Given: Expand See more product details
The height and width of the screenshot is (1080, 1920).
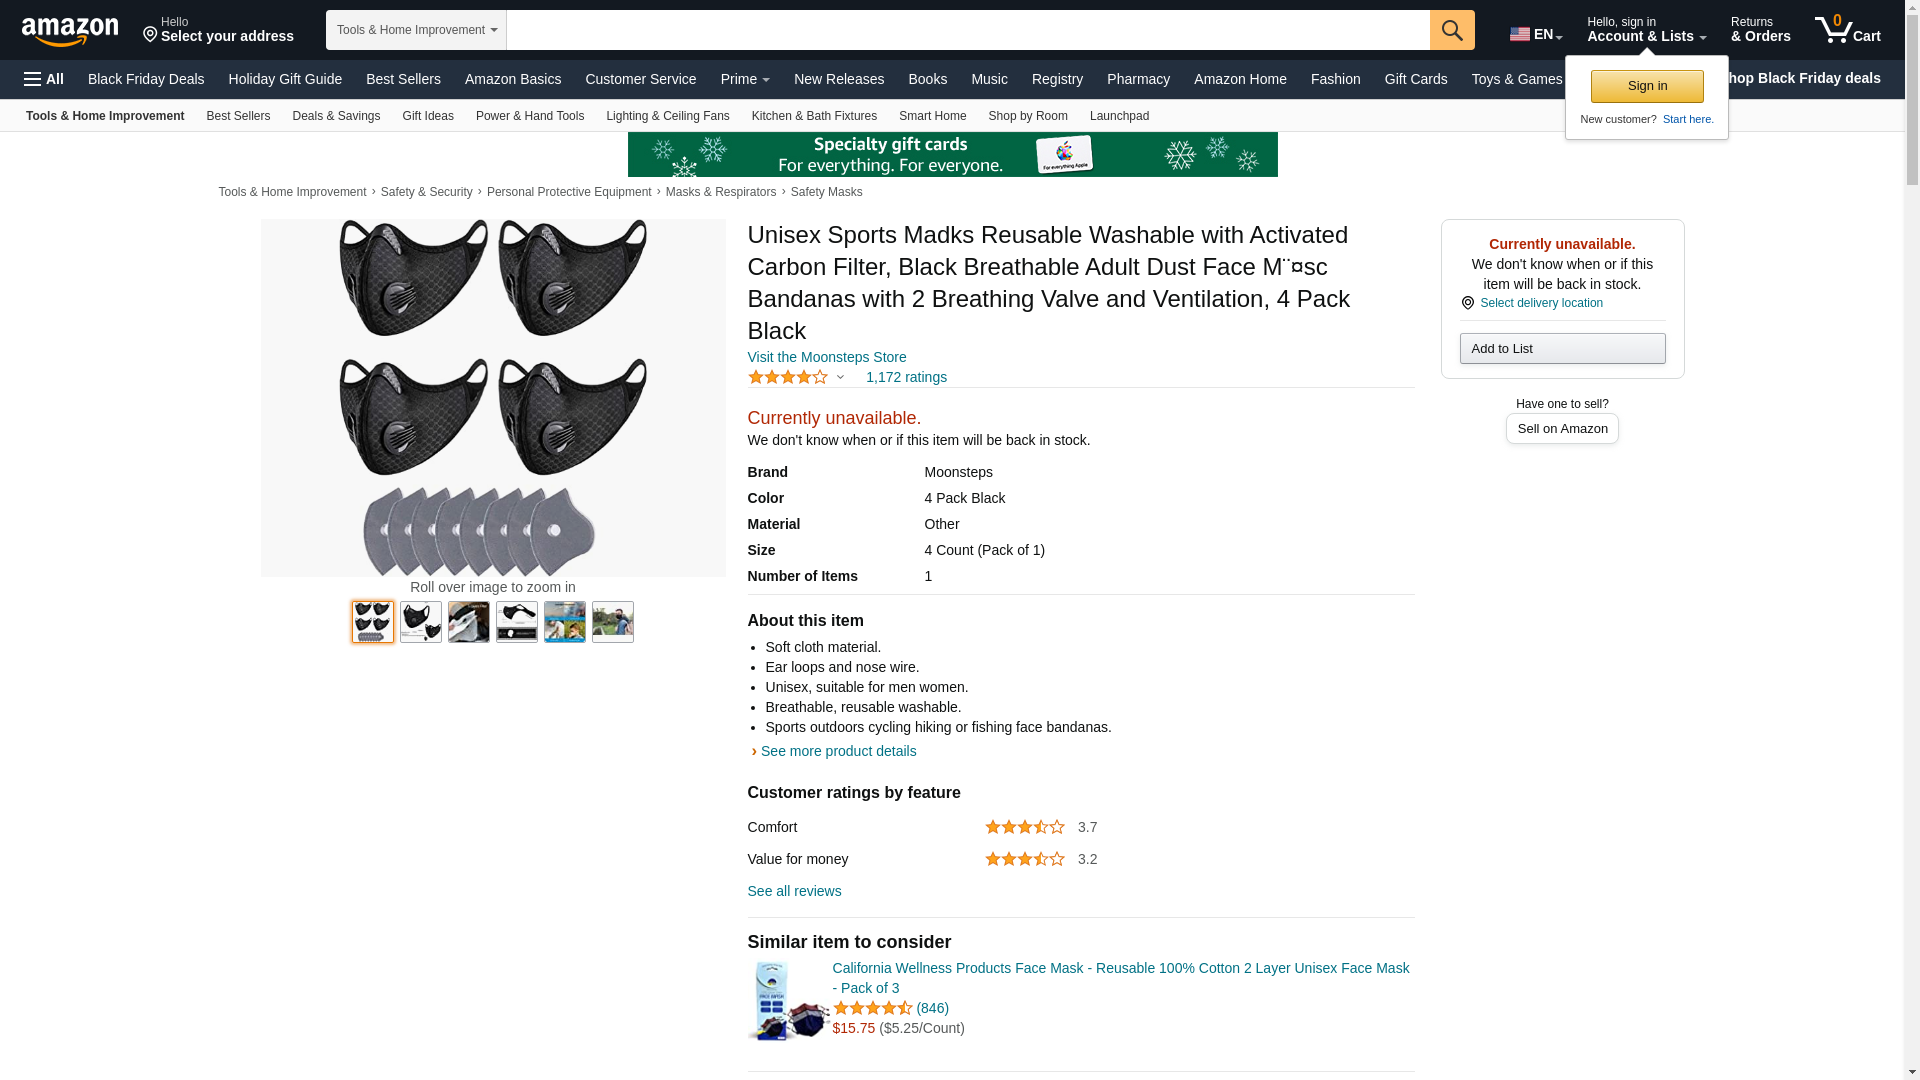Looking at the screenshot, I should 838,751.
